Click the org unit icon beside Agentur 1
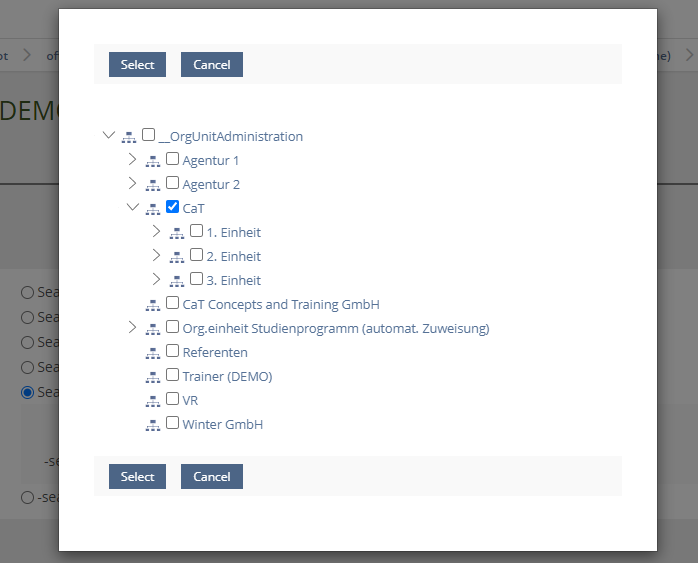Viewport: 698px width, 563px height. click(153, 161)
